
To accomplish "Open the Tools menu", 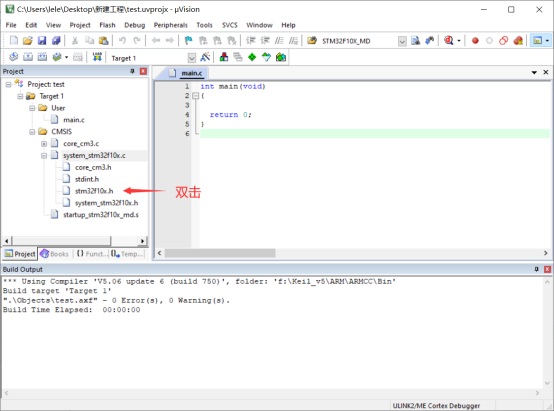I will (204, 25).
